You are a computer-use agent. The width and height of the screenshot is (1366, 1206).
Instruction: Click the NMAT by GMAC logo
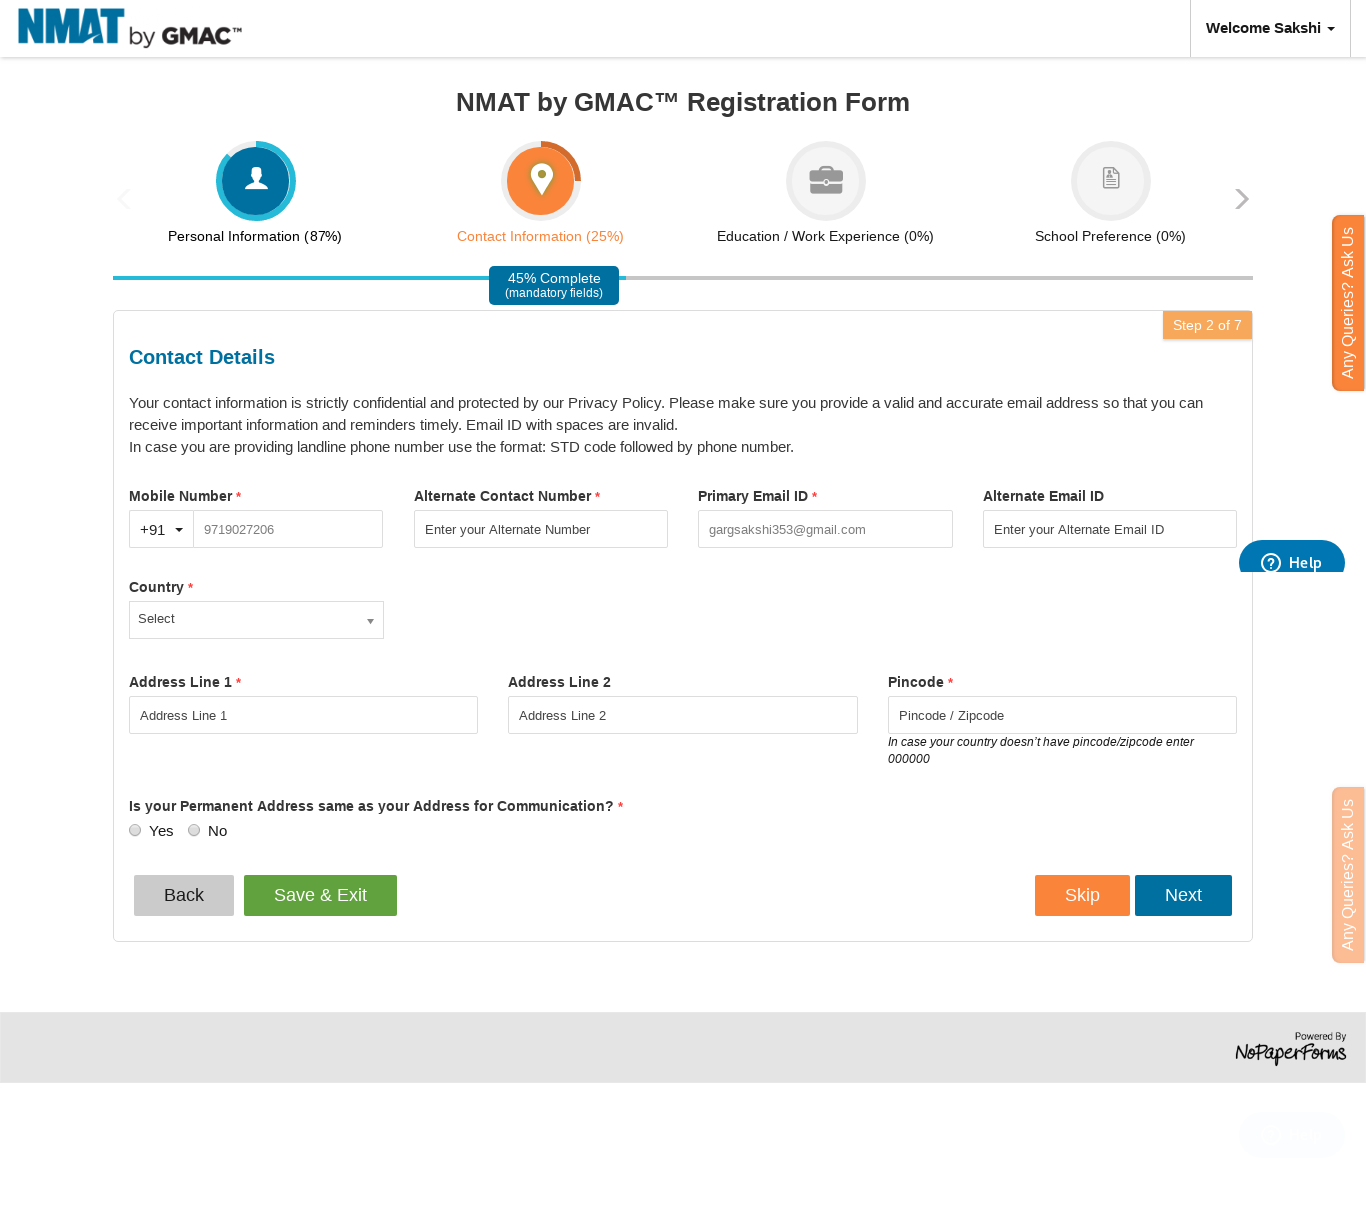(x=128, y=28)
